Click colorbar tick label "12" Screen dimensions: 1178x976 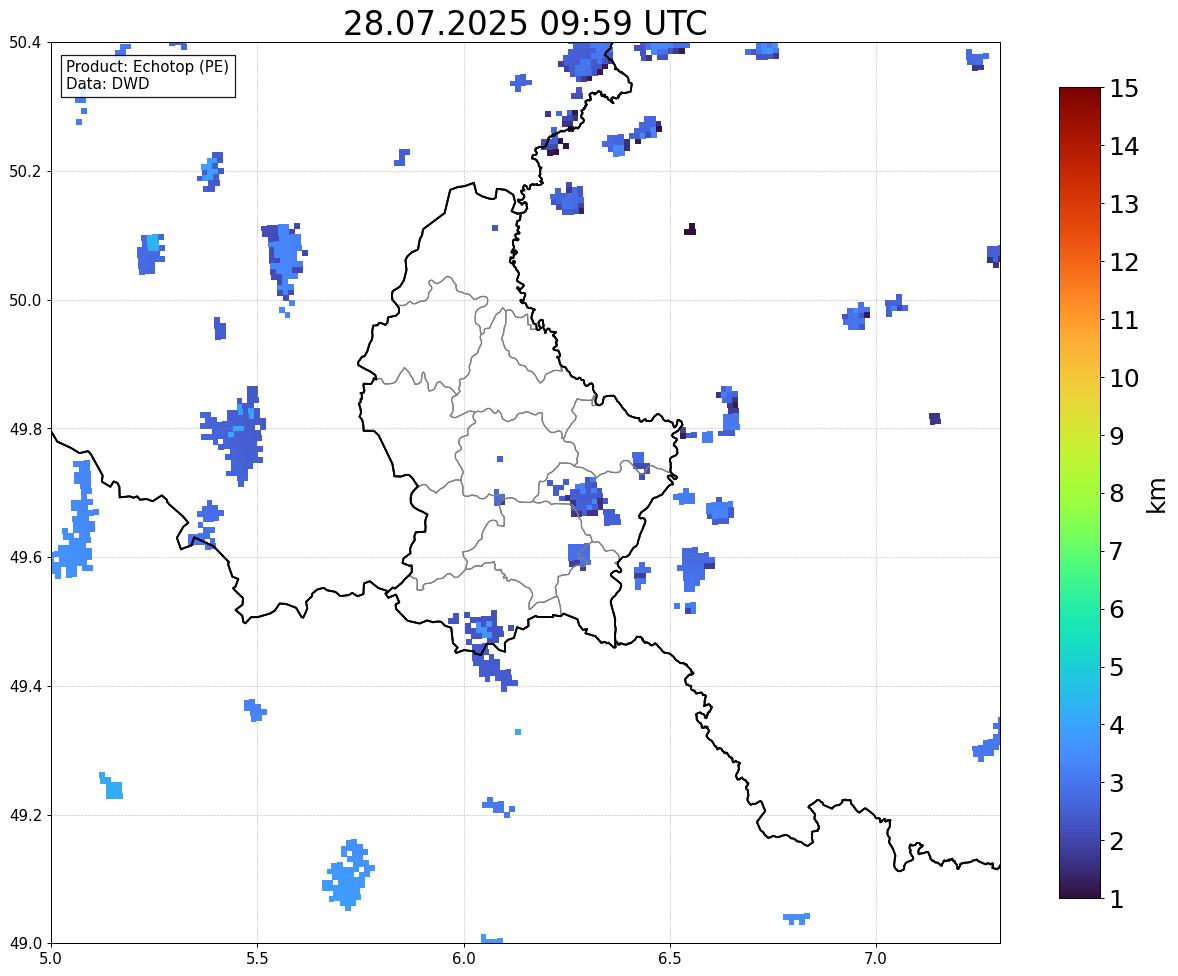click(1124, 262)
